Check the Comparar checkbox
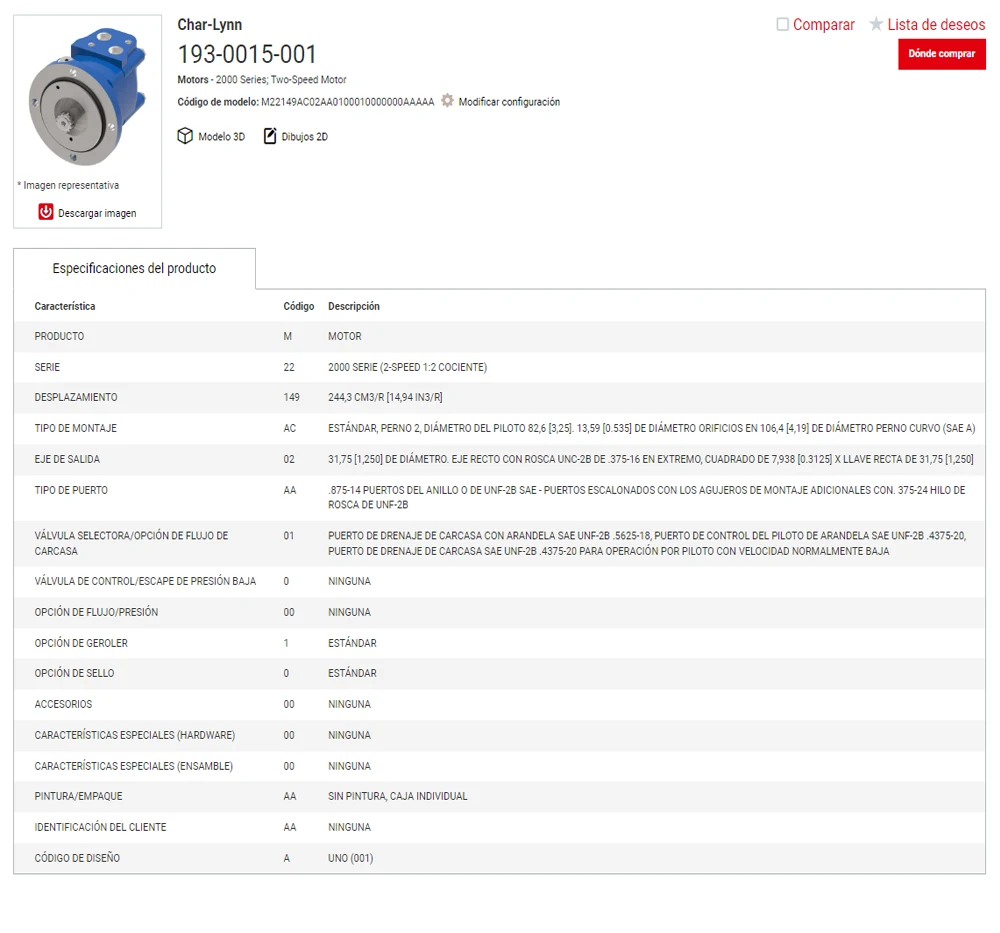Image resolution: width=1000 pixels, height=933 pixels. coord(783,24)
